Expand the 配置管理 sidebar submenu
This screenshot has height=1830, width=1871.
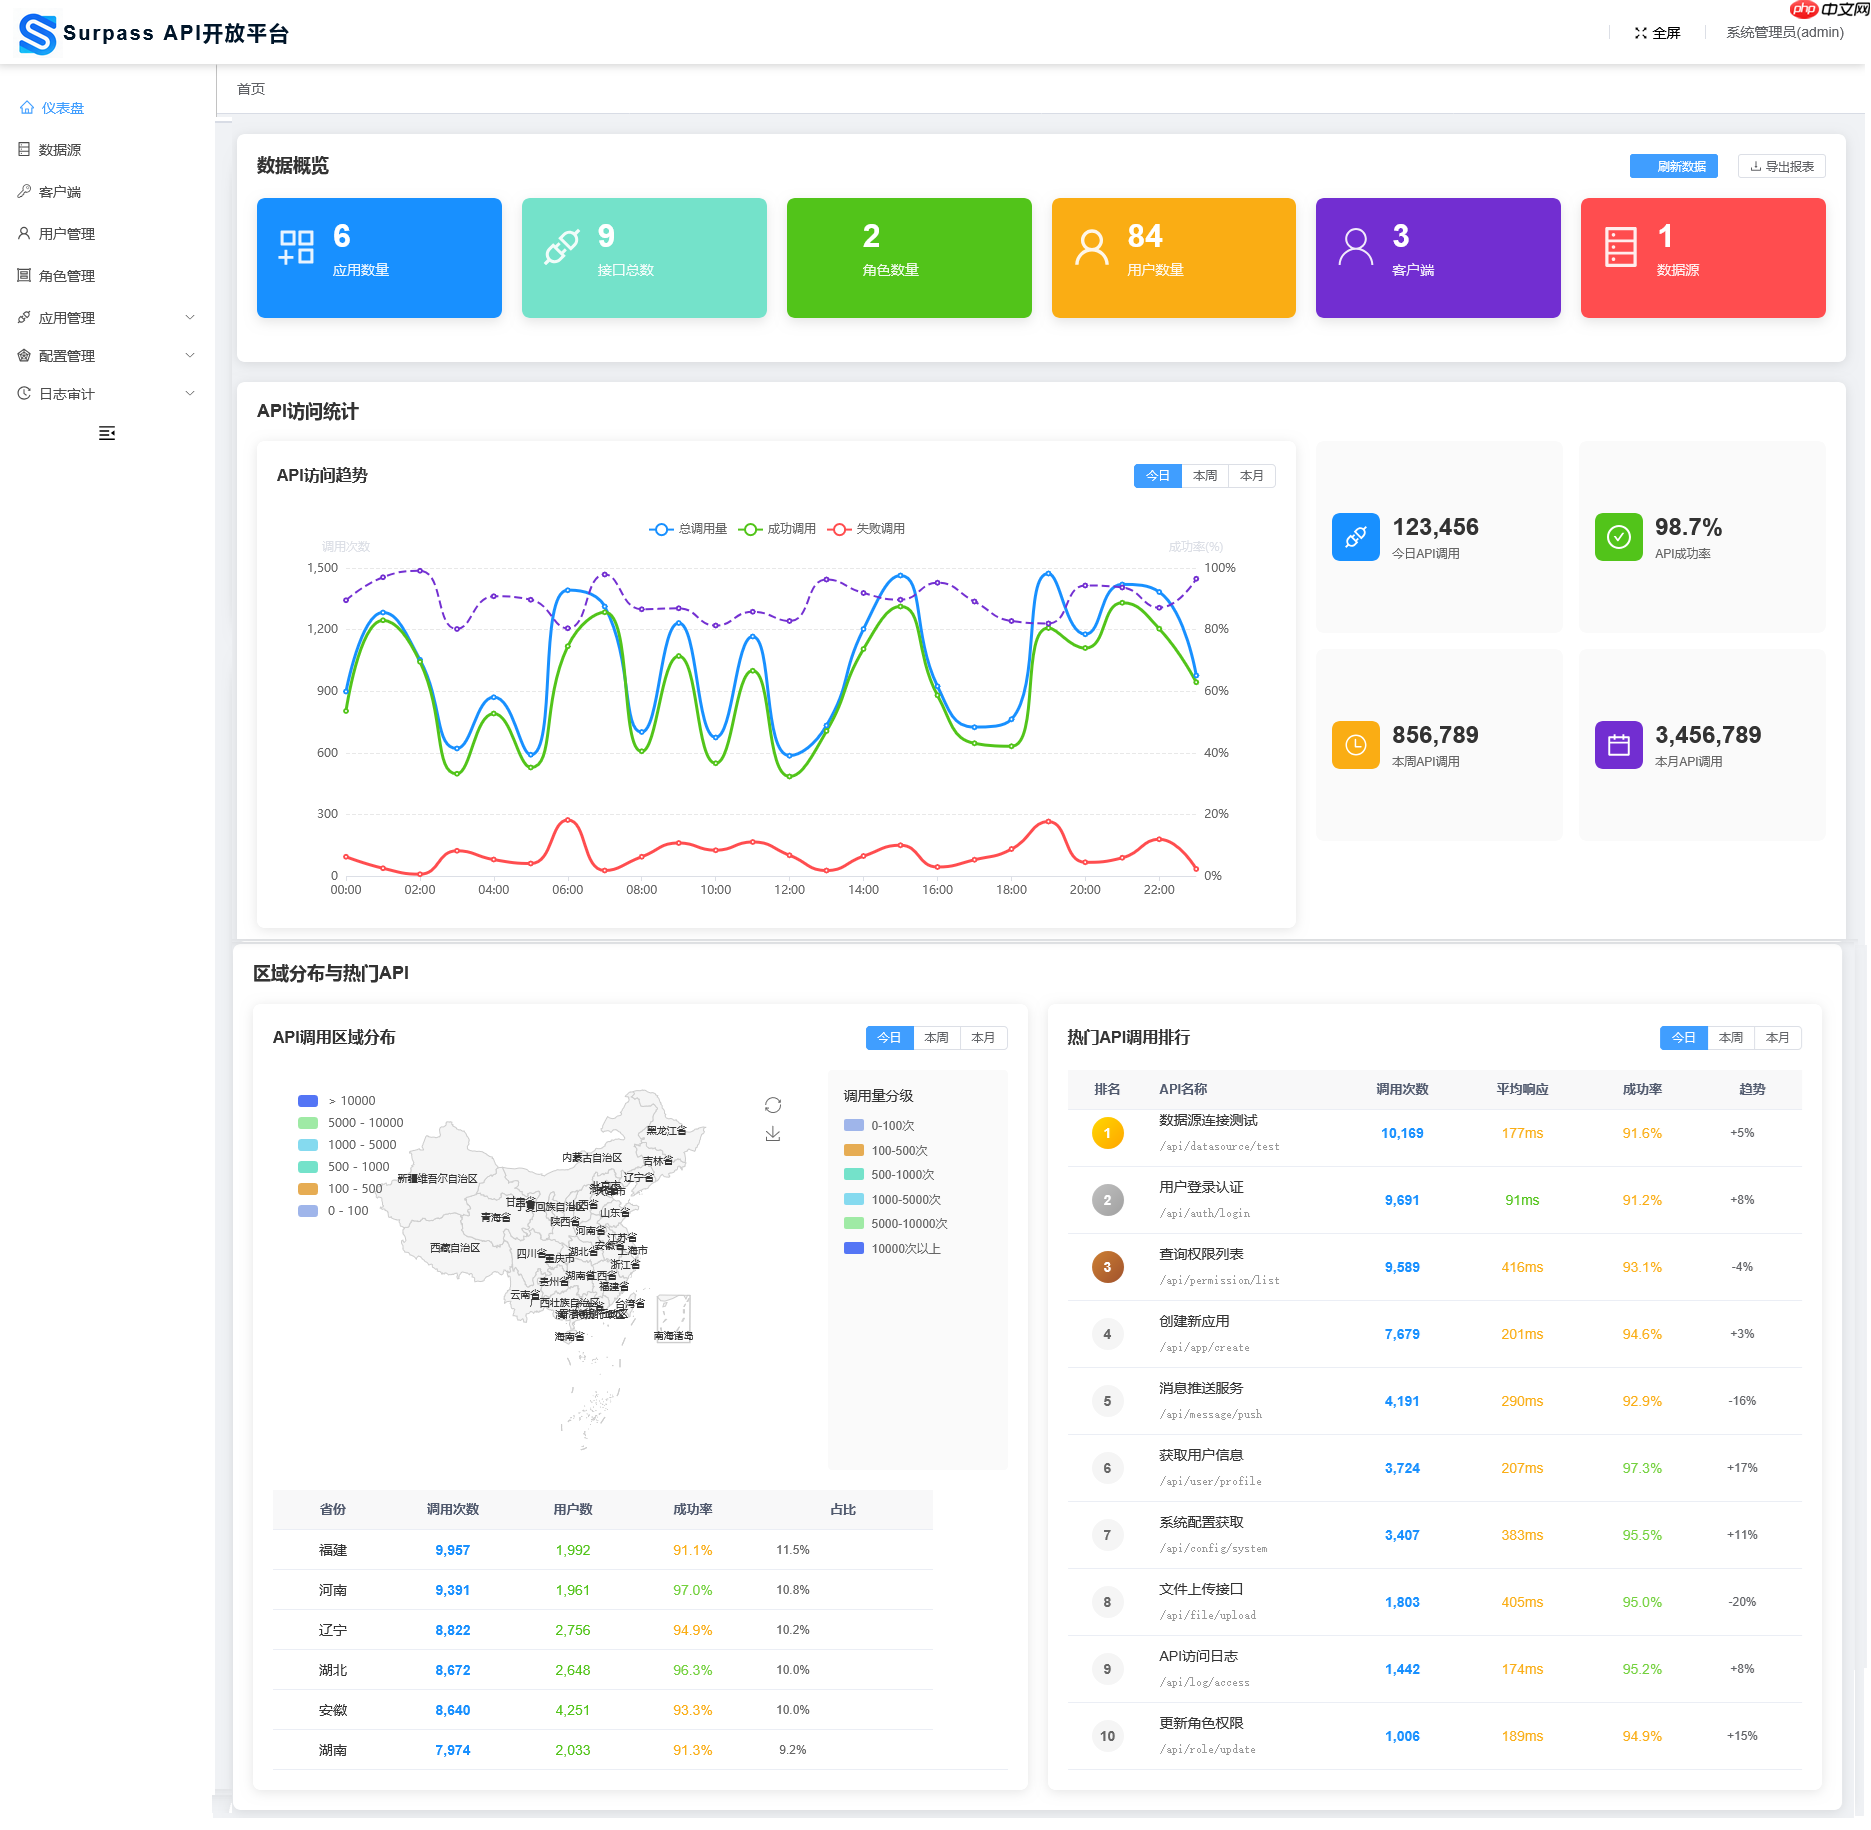click(107, 356)
